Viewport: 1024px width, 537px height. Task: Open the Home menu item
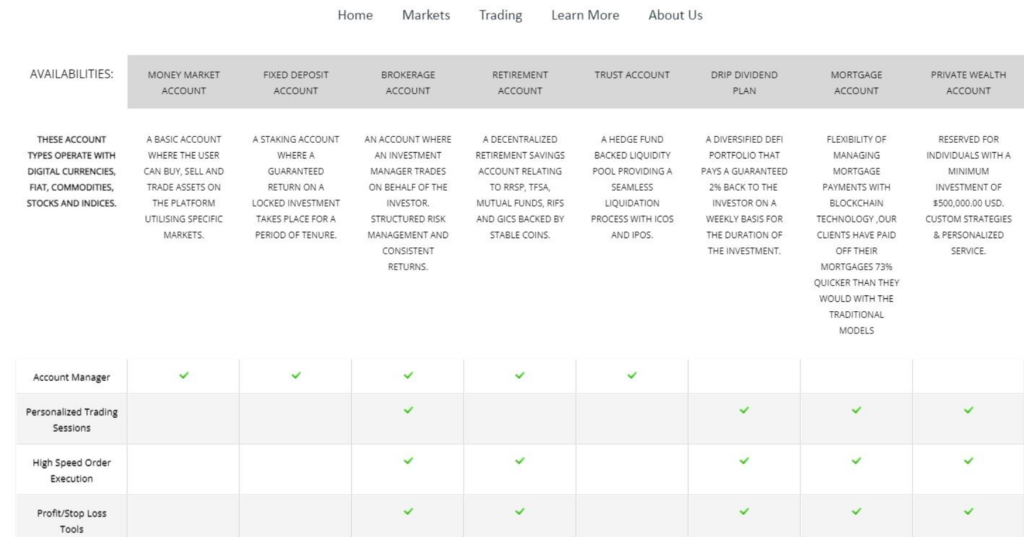(x=355, y=15)
